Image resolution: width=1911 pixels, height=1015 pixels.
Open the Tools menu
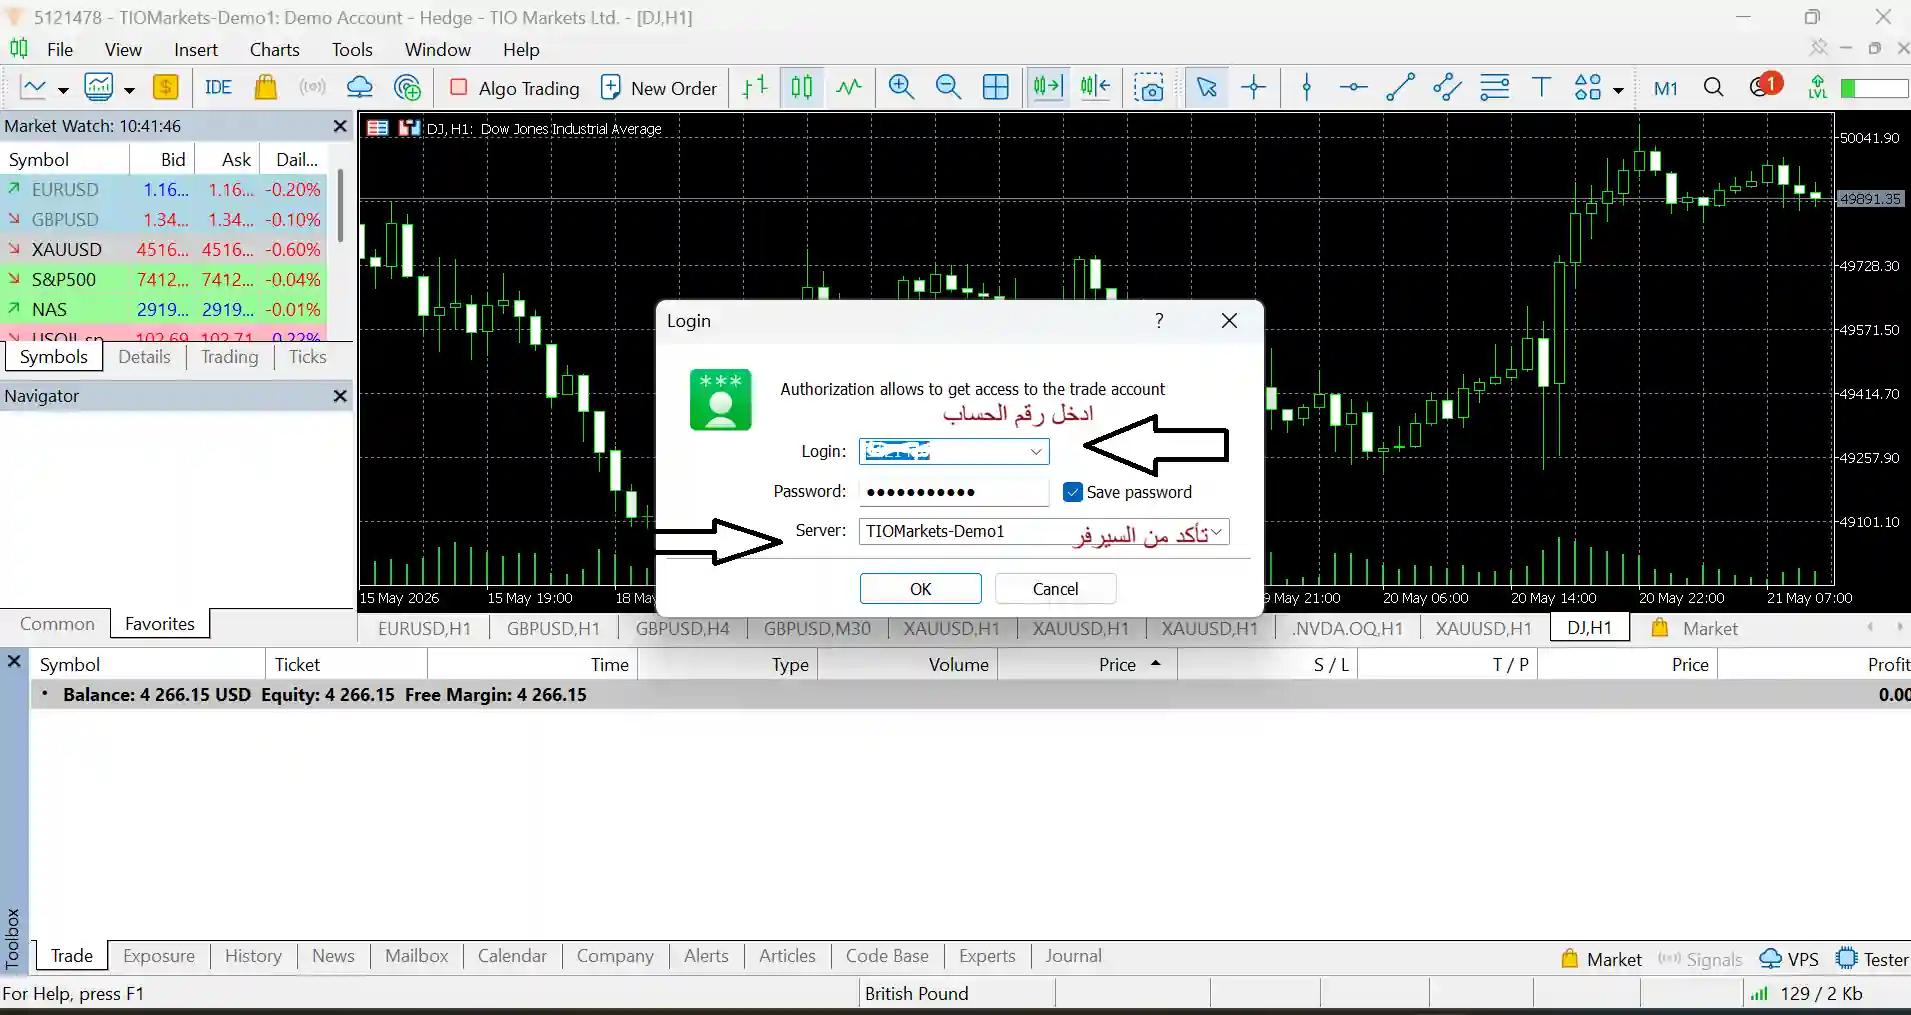tap(352, 49)
